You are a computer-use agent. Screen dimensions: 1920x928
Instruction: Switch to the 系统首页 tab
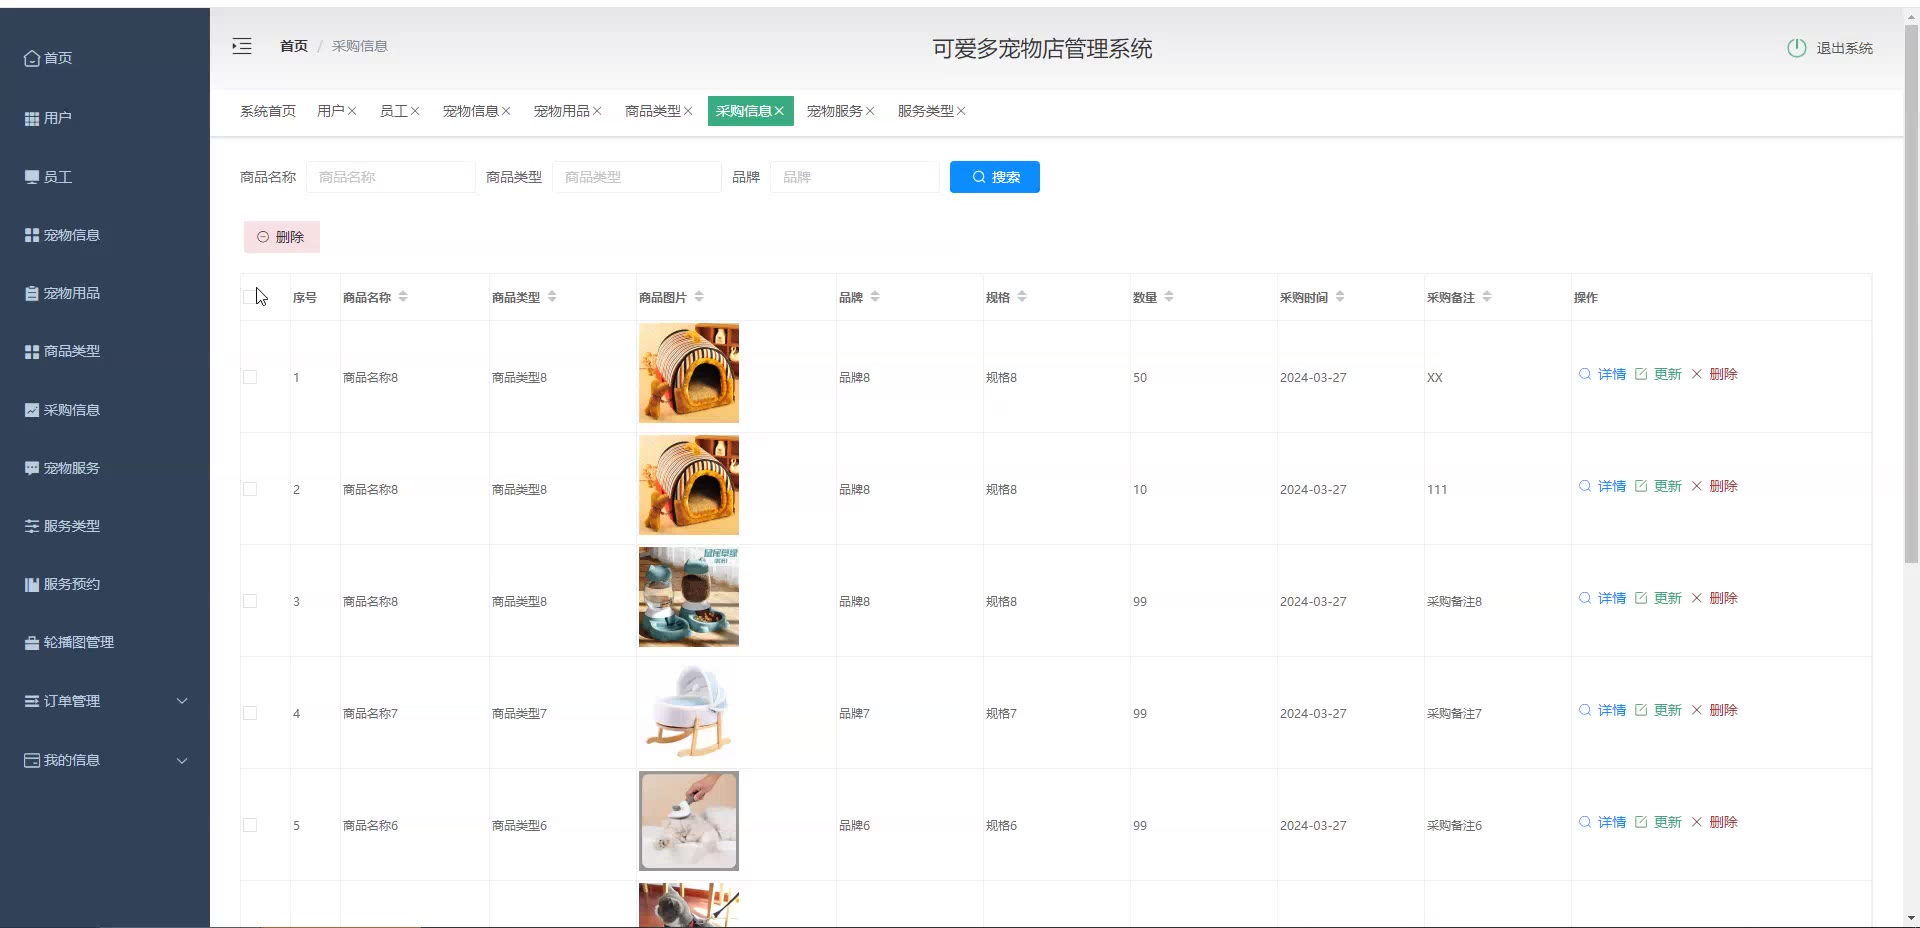click(x=268, y=111)
